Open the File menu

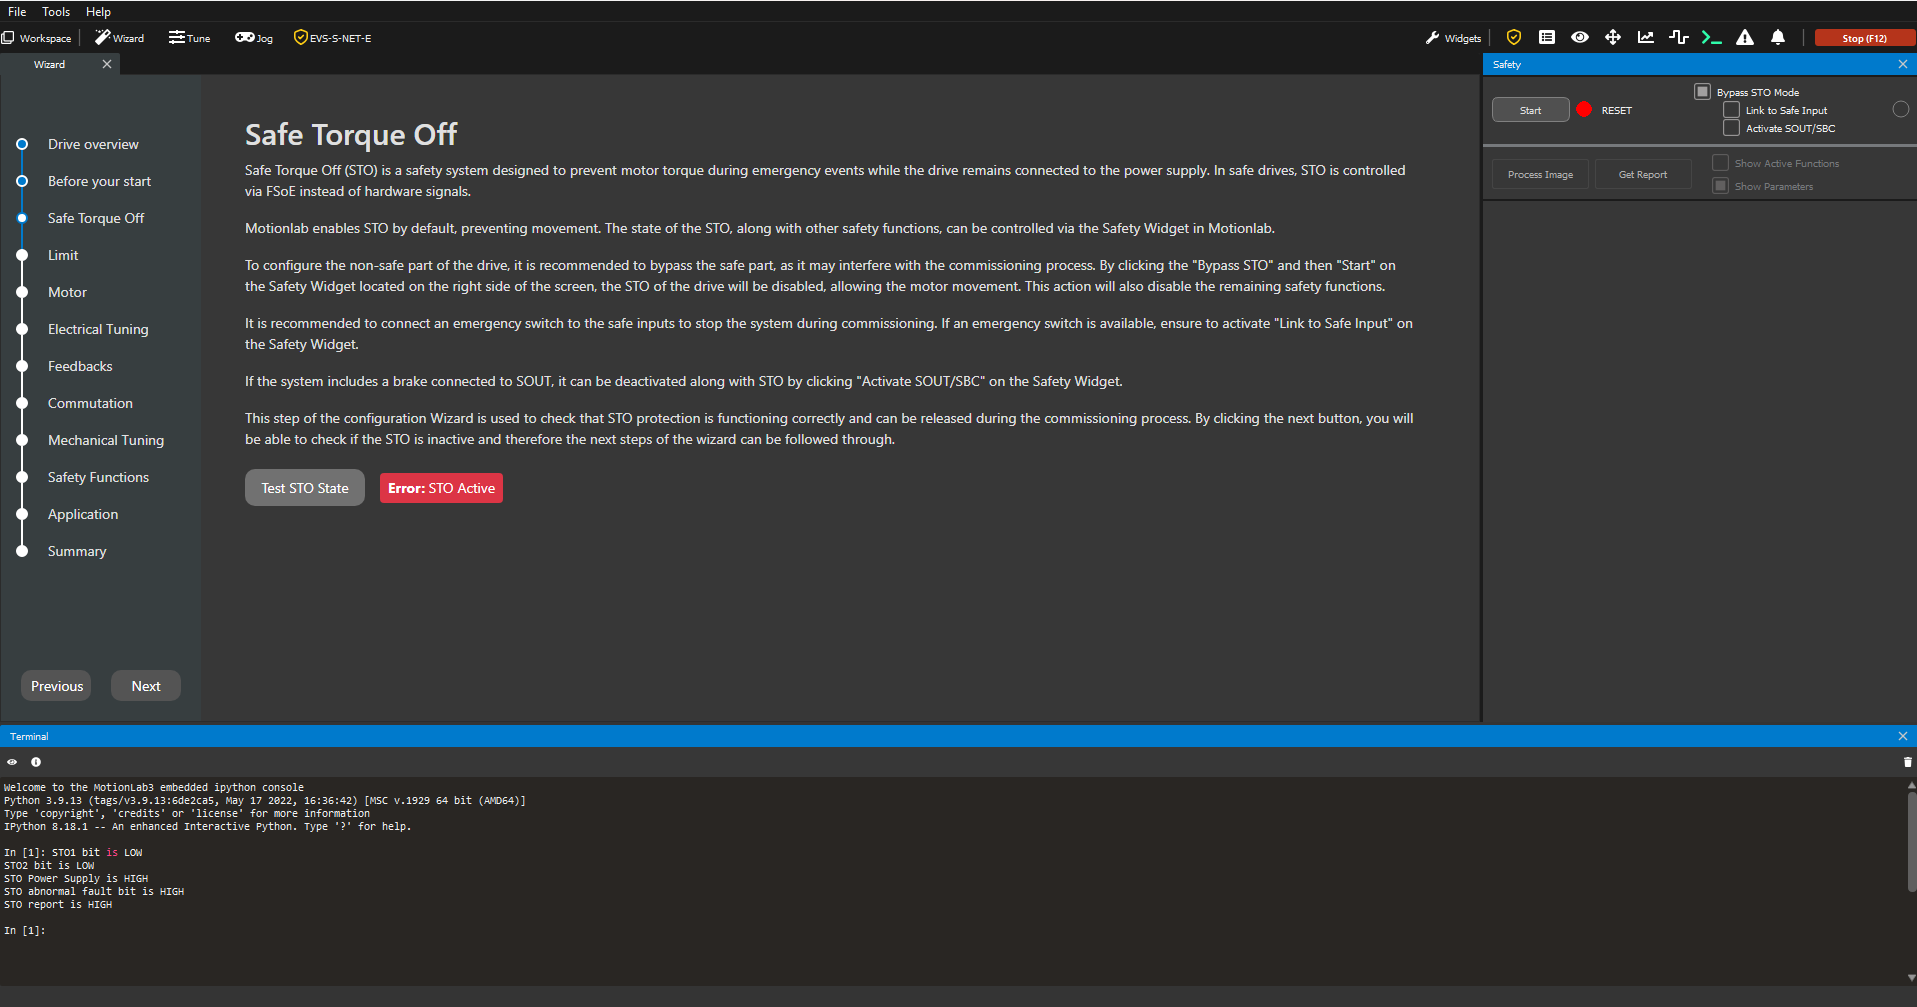(x=17, y=12)
